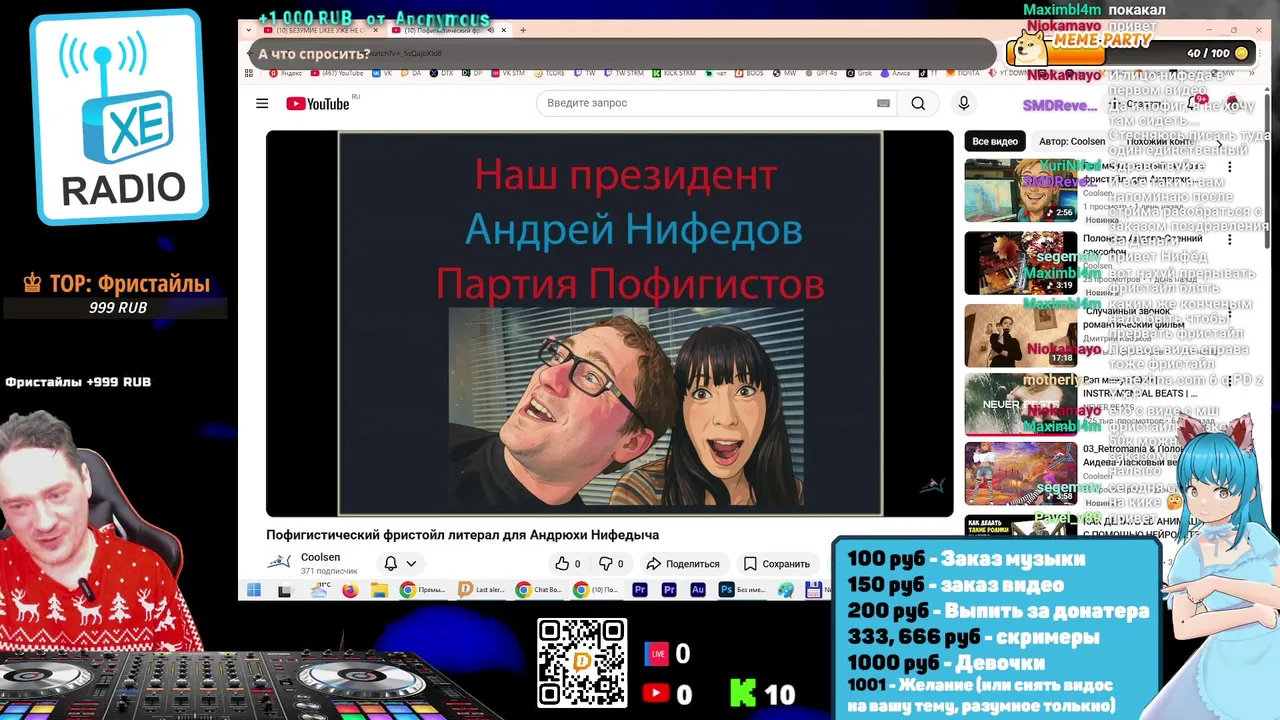Image resolution: width=1280 pixels, height=720 pixels.
Task: Open the ПОЧТА bookmark
Action: pyautogui.click(x=962, y=73)
